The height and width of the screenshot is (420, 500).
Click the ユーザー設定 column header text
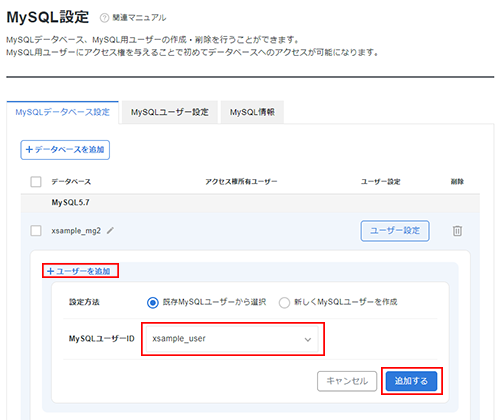pyautogui.click(x=381, y=182)
